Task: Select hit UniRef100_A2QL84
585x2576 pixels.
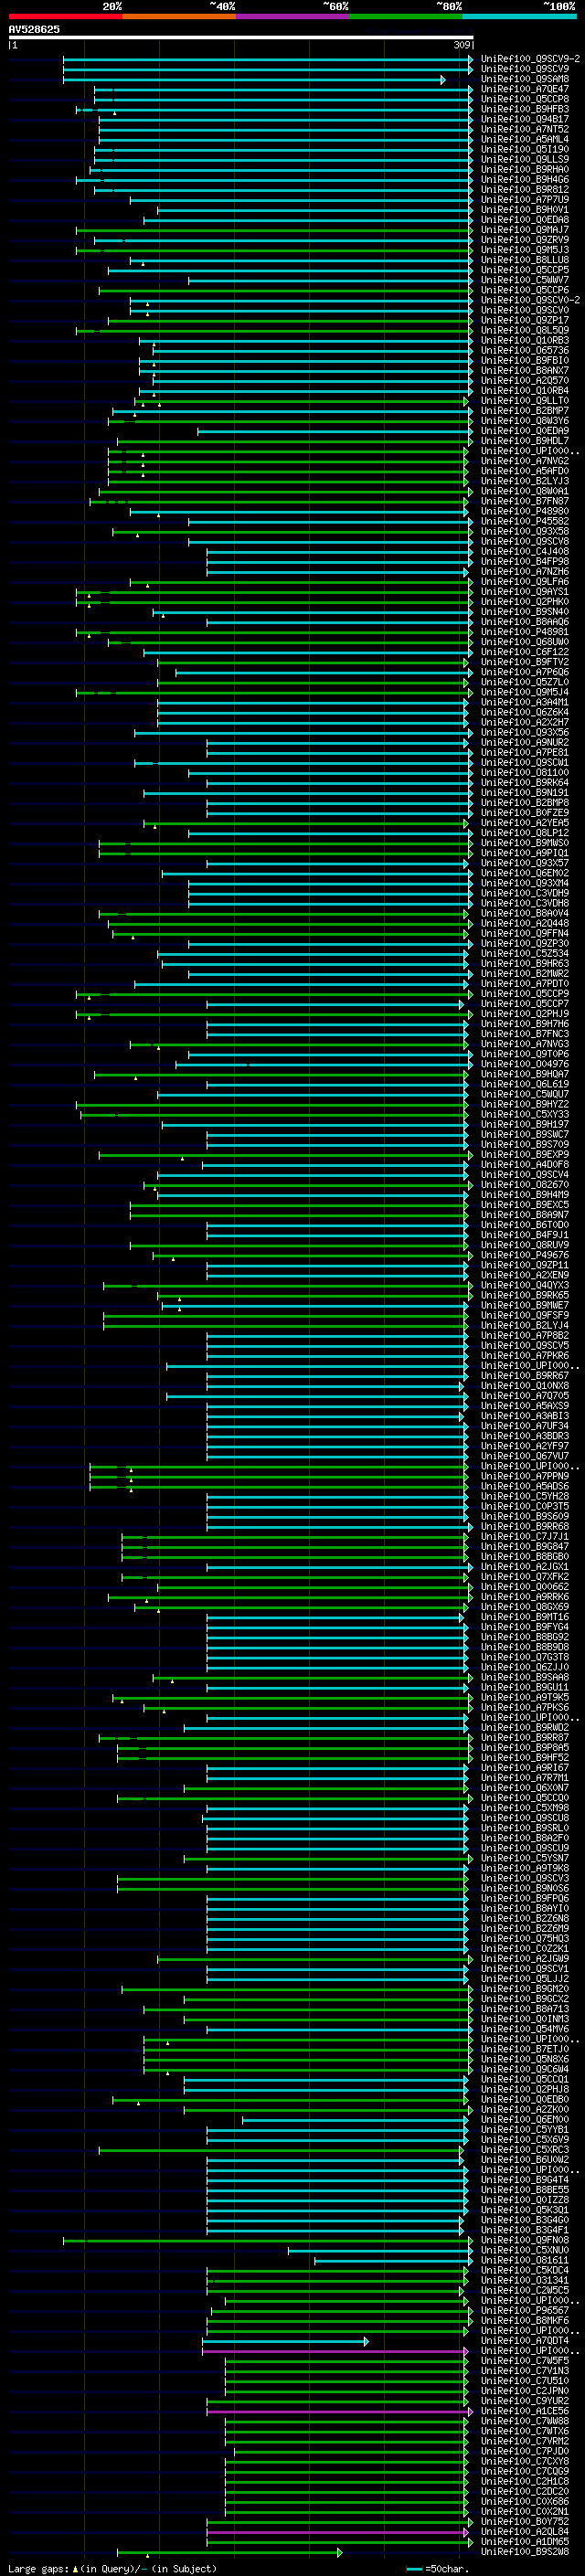Action: (525, 2532)
